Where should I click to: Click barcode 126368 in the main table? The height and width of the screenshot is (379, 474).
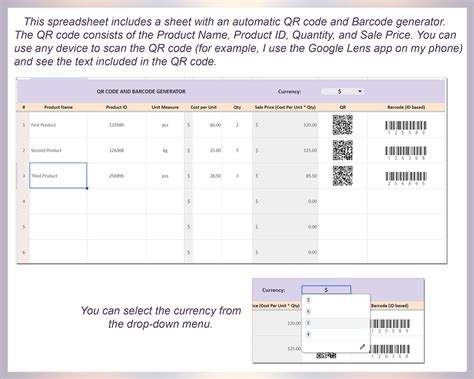[x=406, y=153]
